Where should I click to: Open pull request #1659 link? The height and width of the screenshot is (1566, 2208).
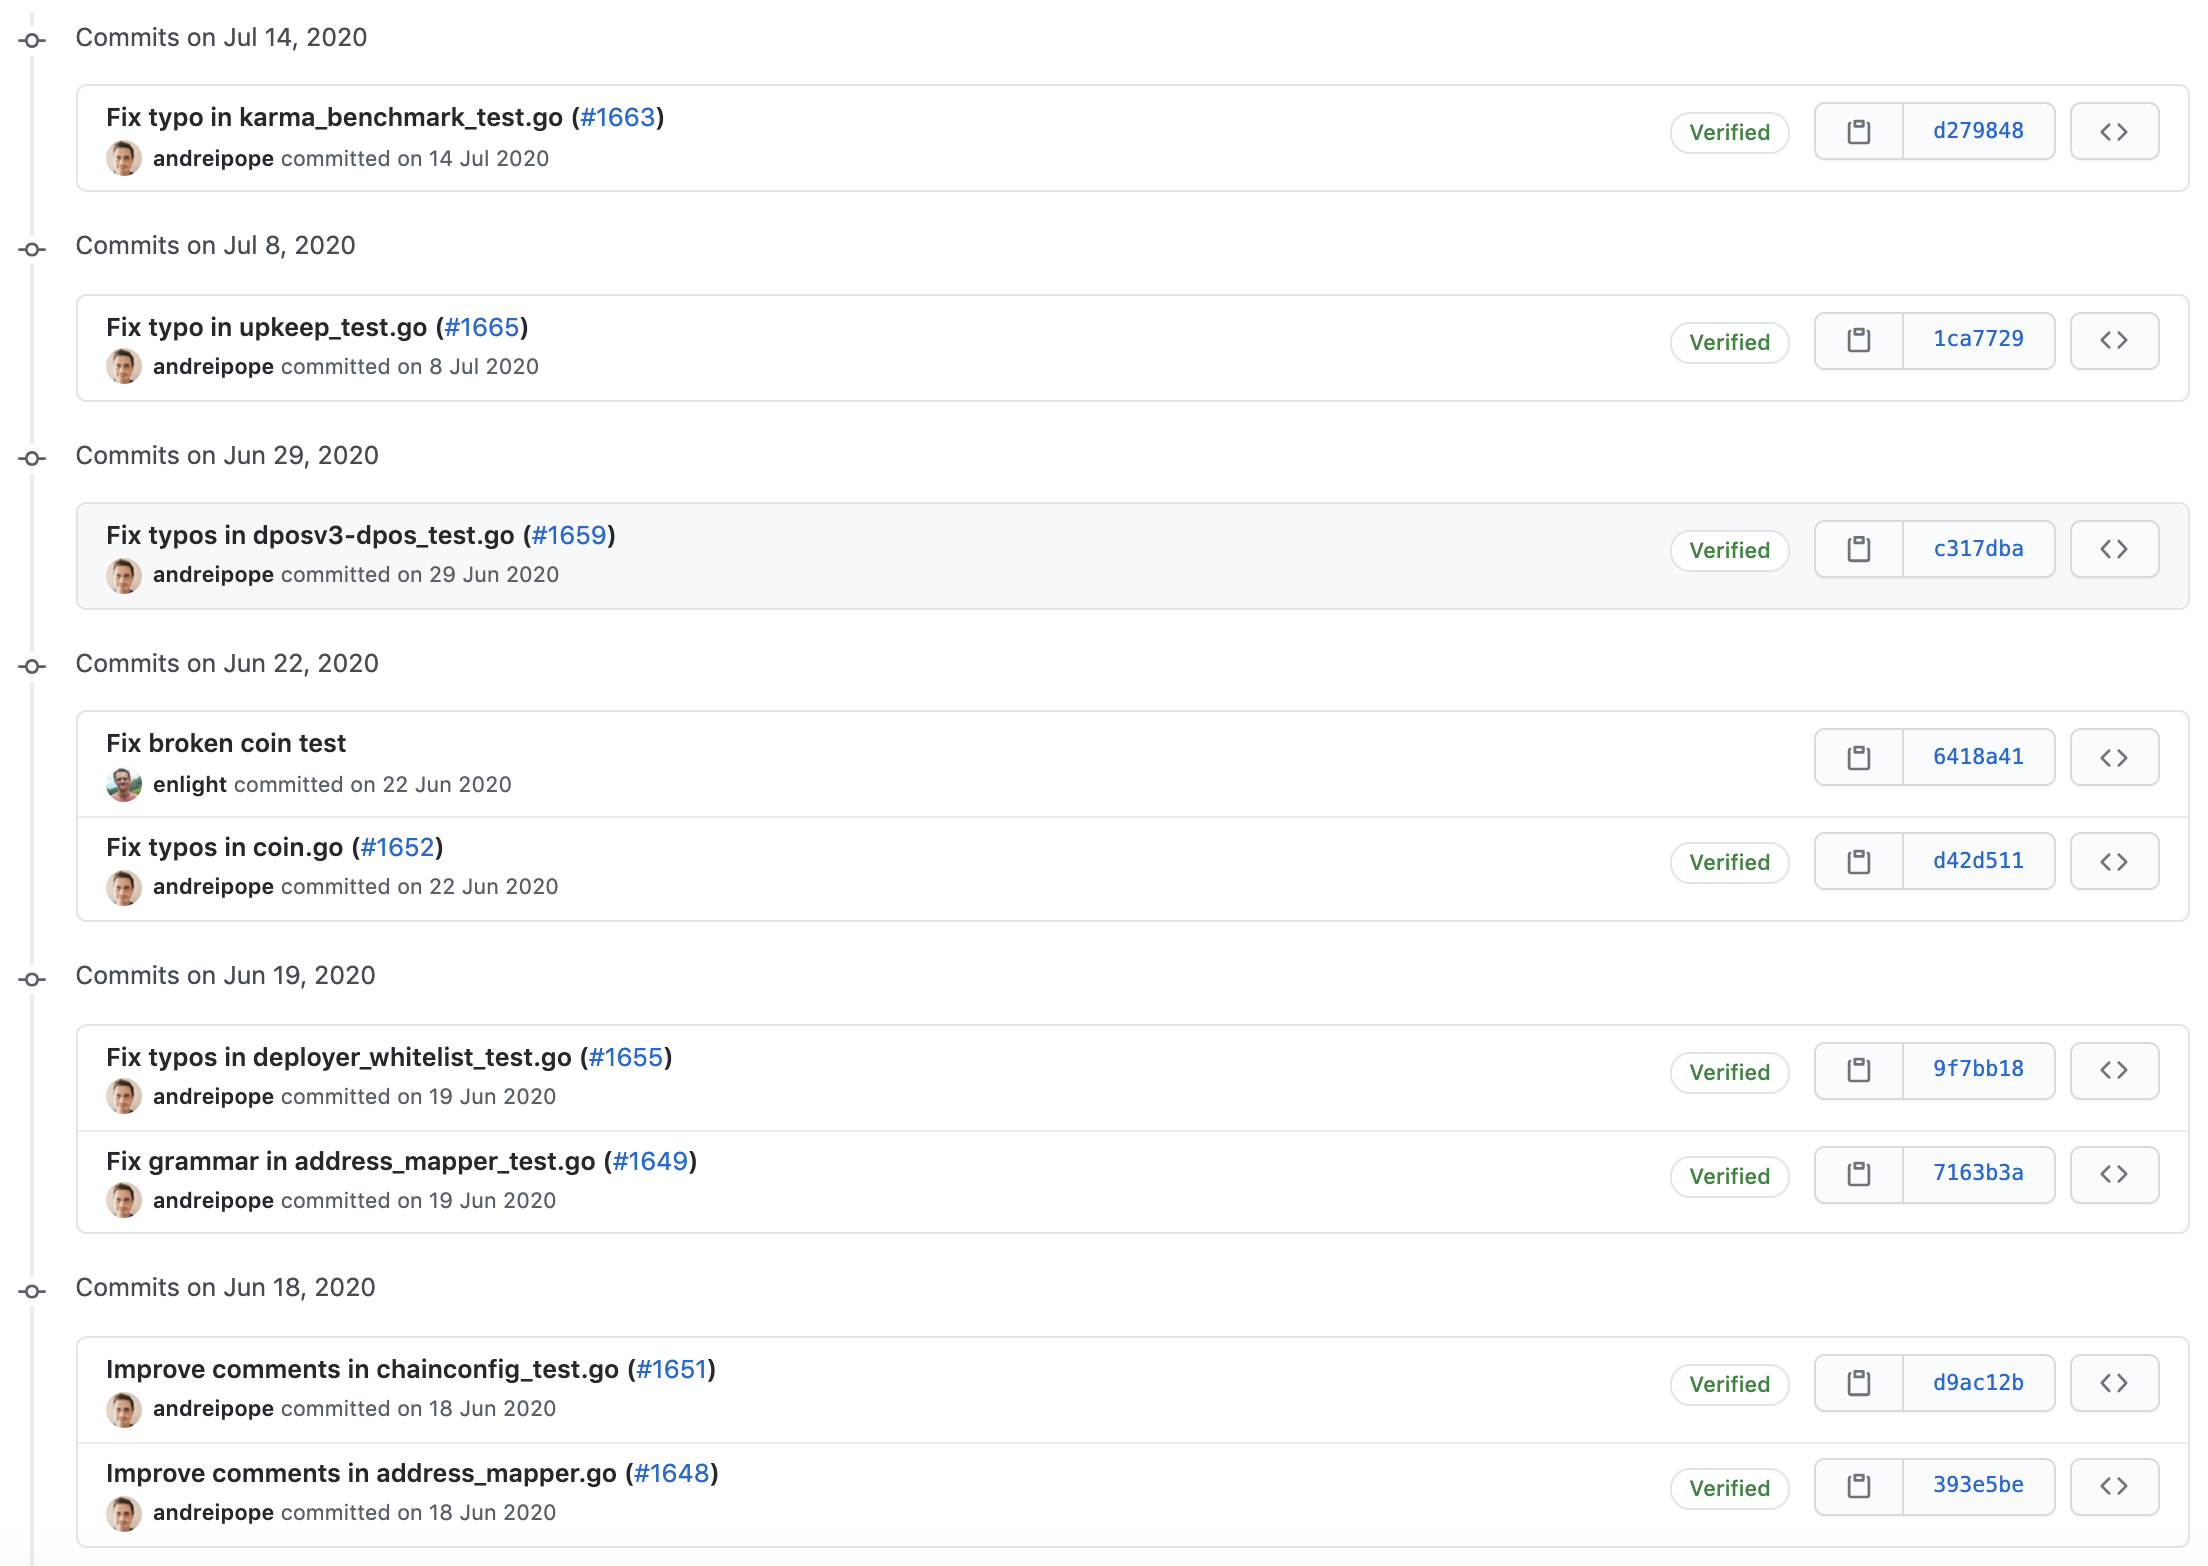coord(569,535)
